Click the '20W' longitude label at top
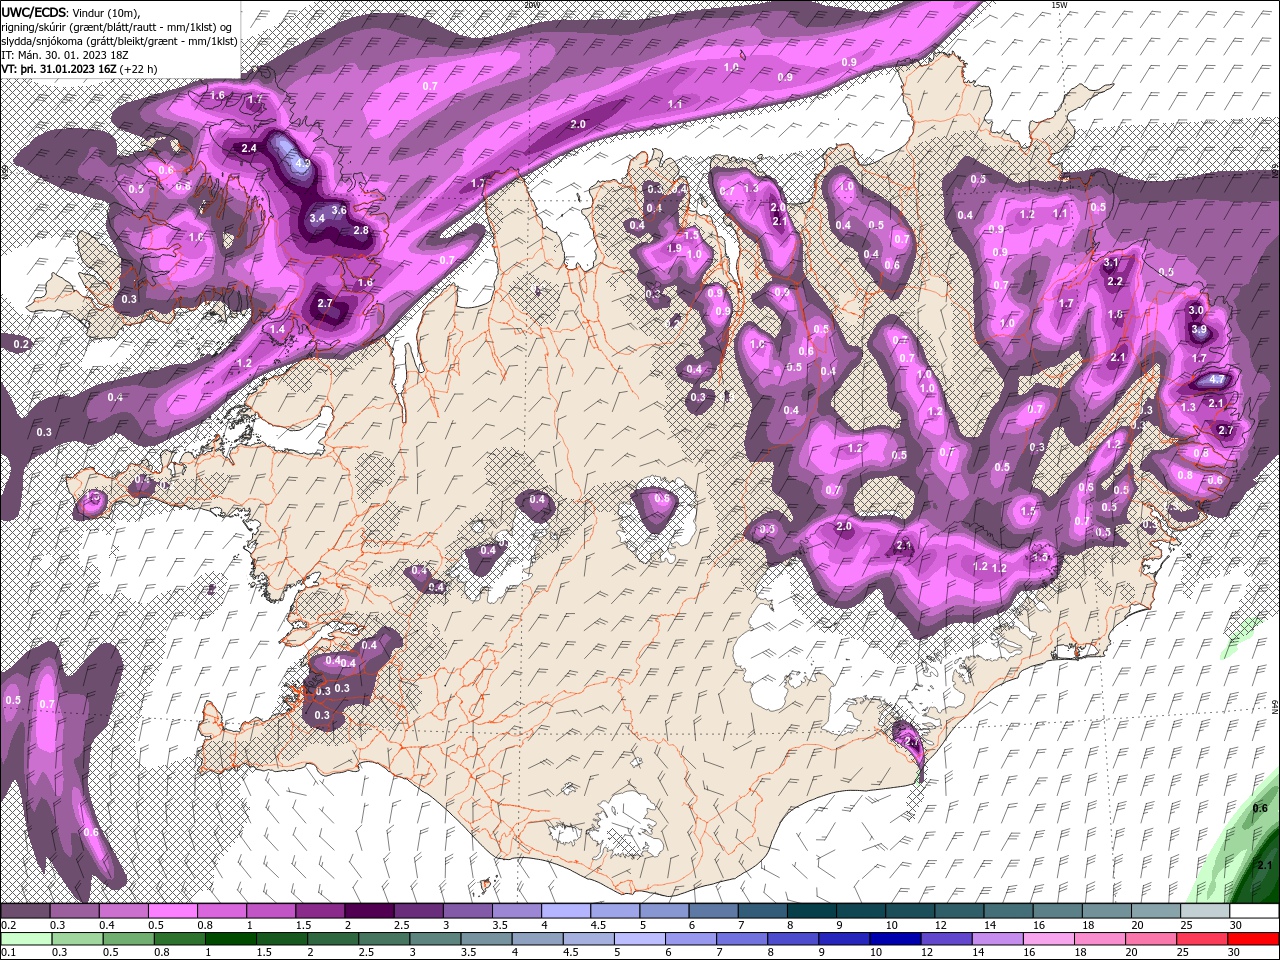The height and width of the screenshot is (960, 1280). pos(531,5)
